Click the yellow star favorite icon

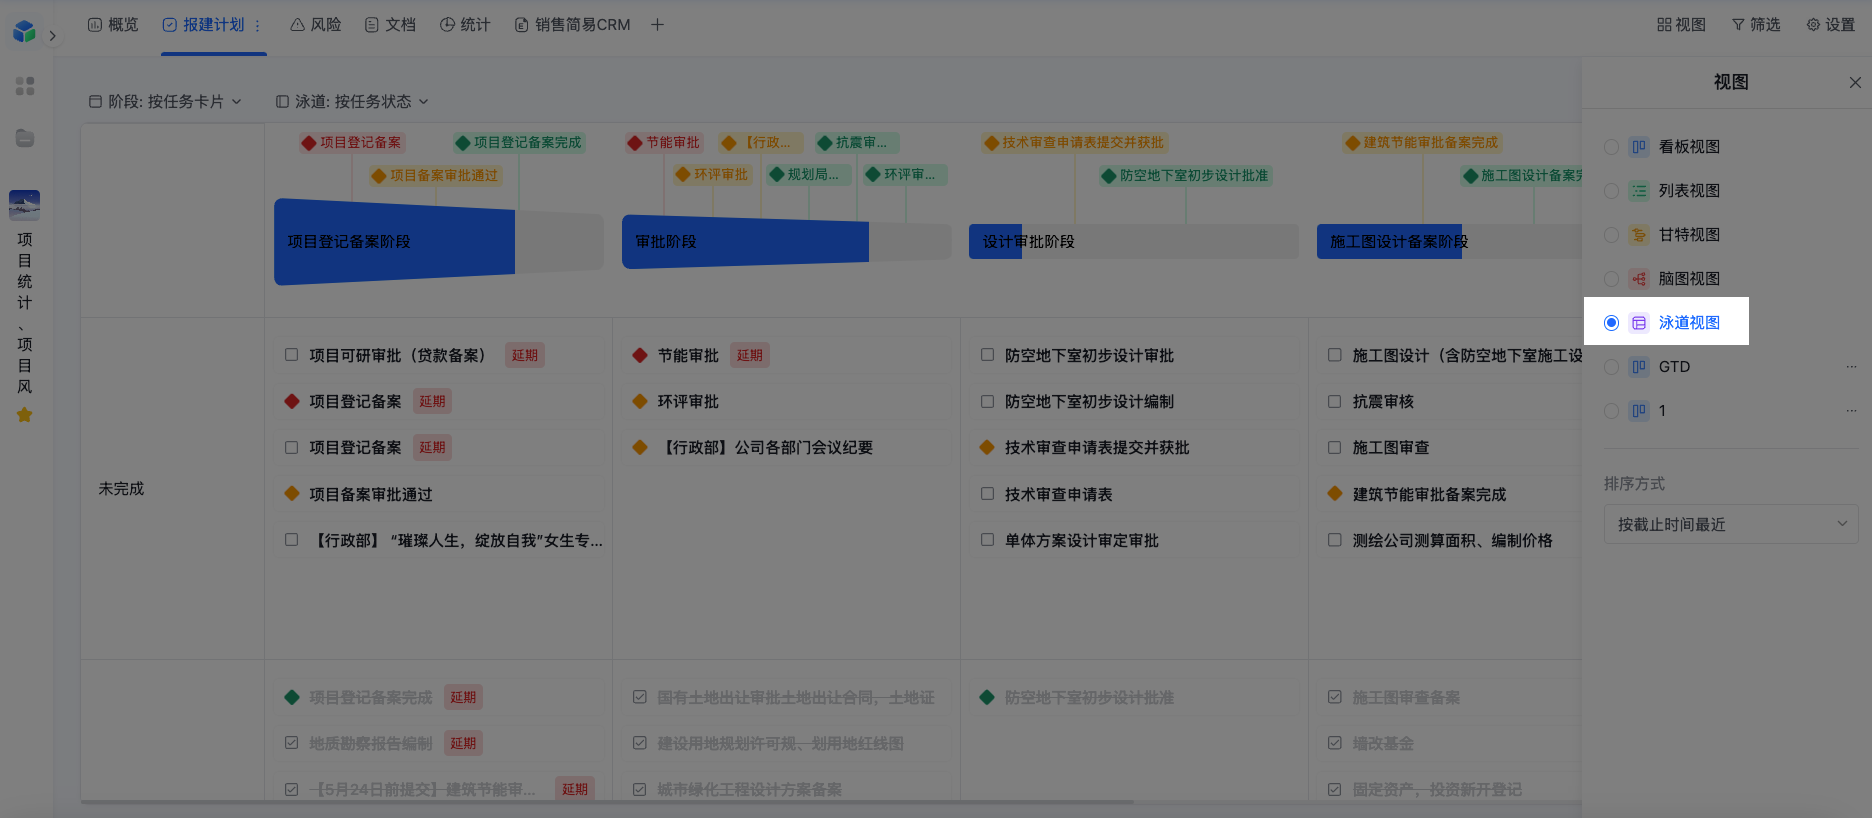click(24, 414)
